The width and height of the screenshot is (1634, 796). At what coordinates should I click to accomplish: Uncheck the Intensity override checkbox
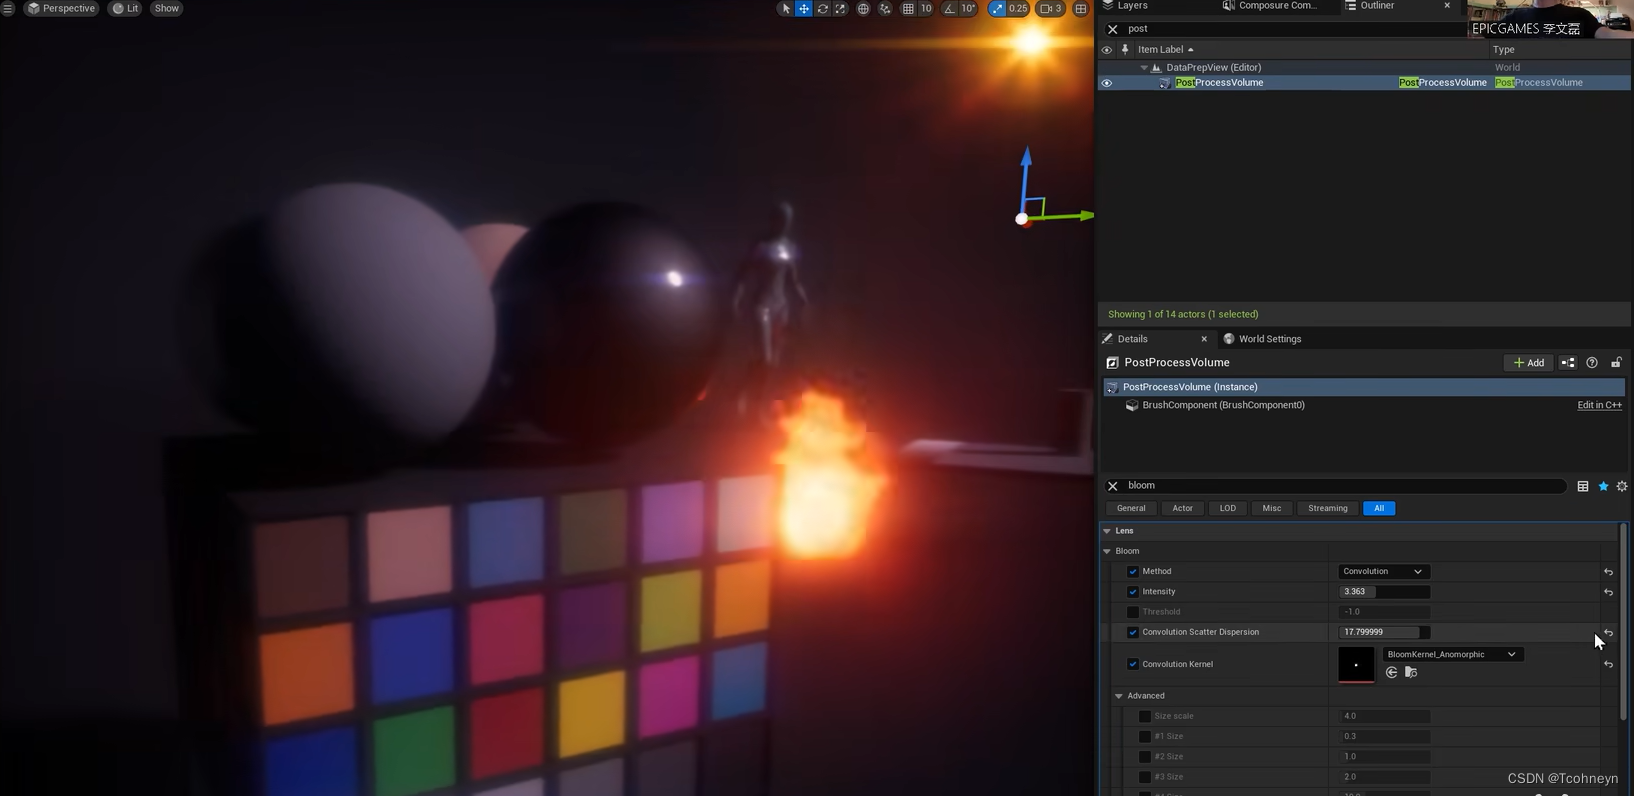pos(1133,592)
